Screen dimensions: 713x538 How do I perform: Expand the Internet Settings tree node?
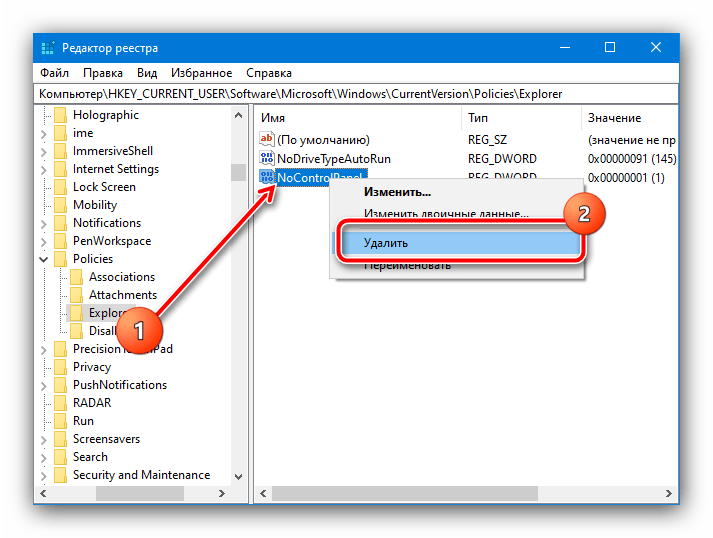(44, 170)
